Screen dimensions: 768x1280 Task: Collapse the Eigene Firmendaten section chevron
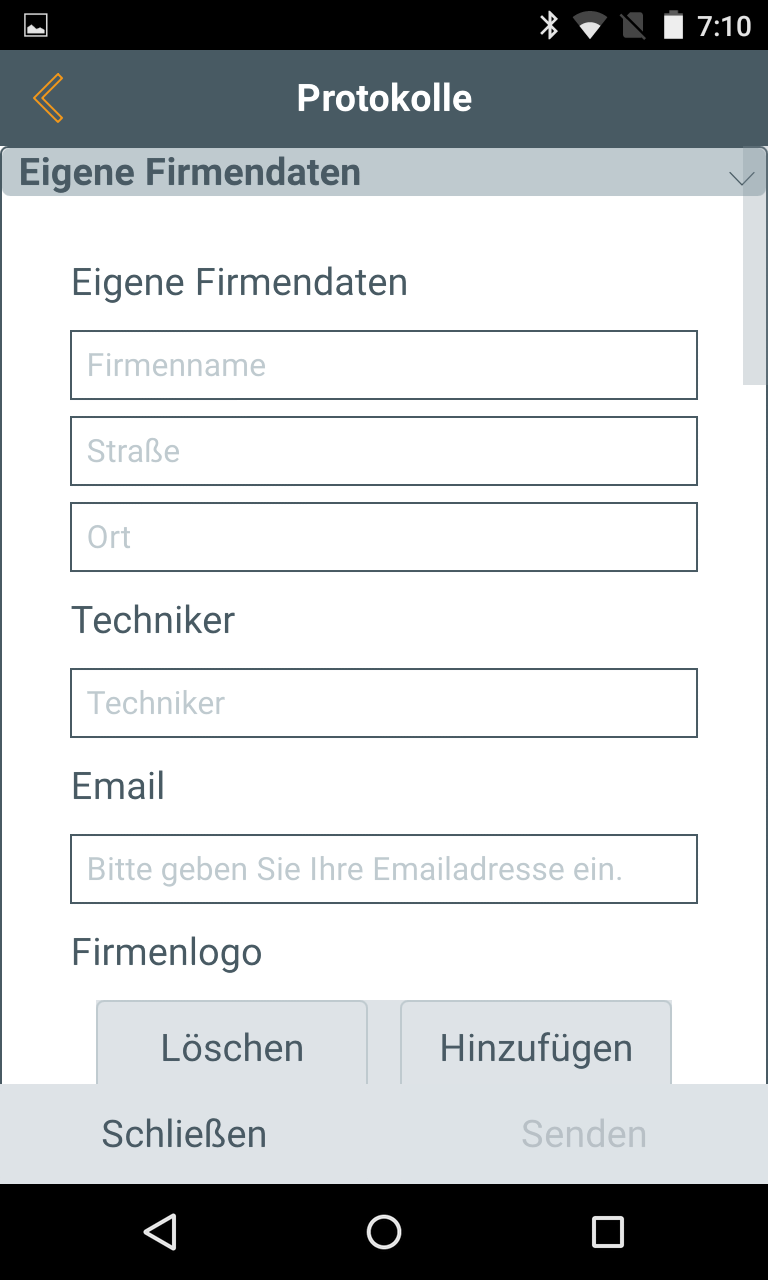coord(741,178)
